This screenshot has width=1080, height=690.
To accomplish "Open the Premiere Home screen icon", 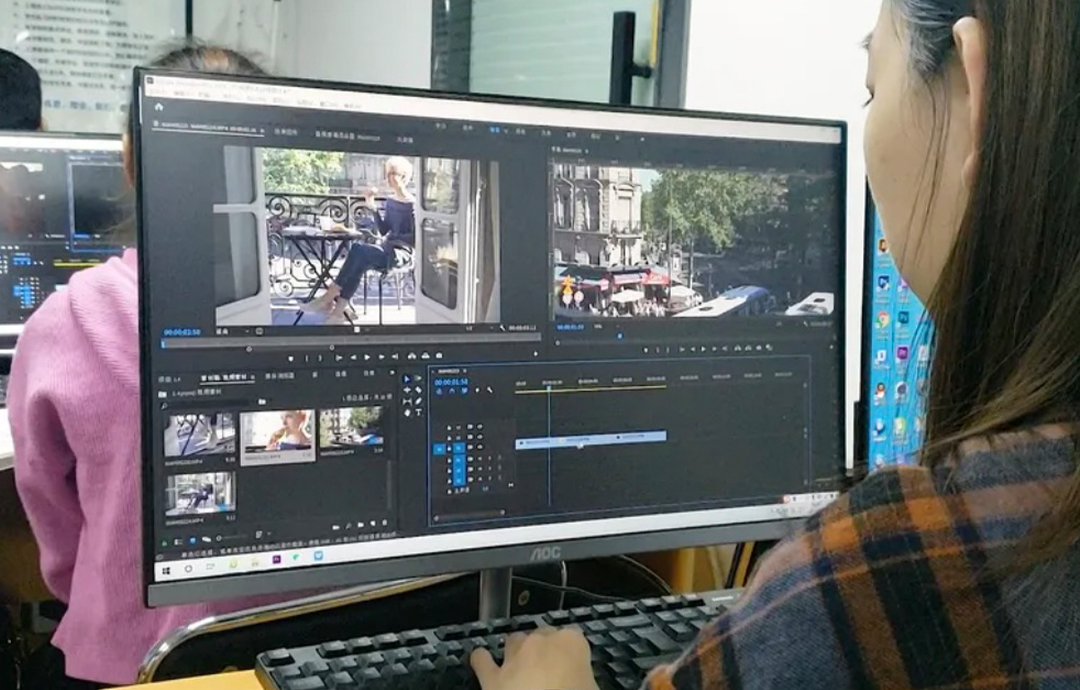I will [158, 107].
